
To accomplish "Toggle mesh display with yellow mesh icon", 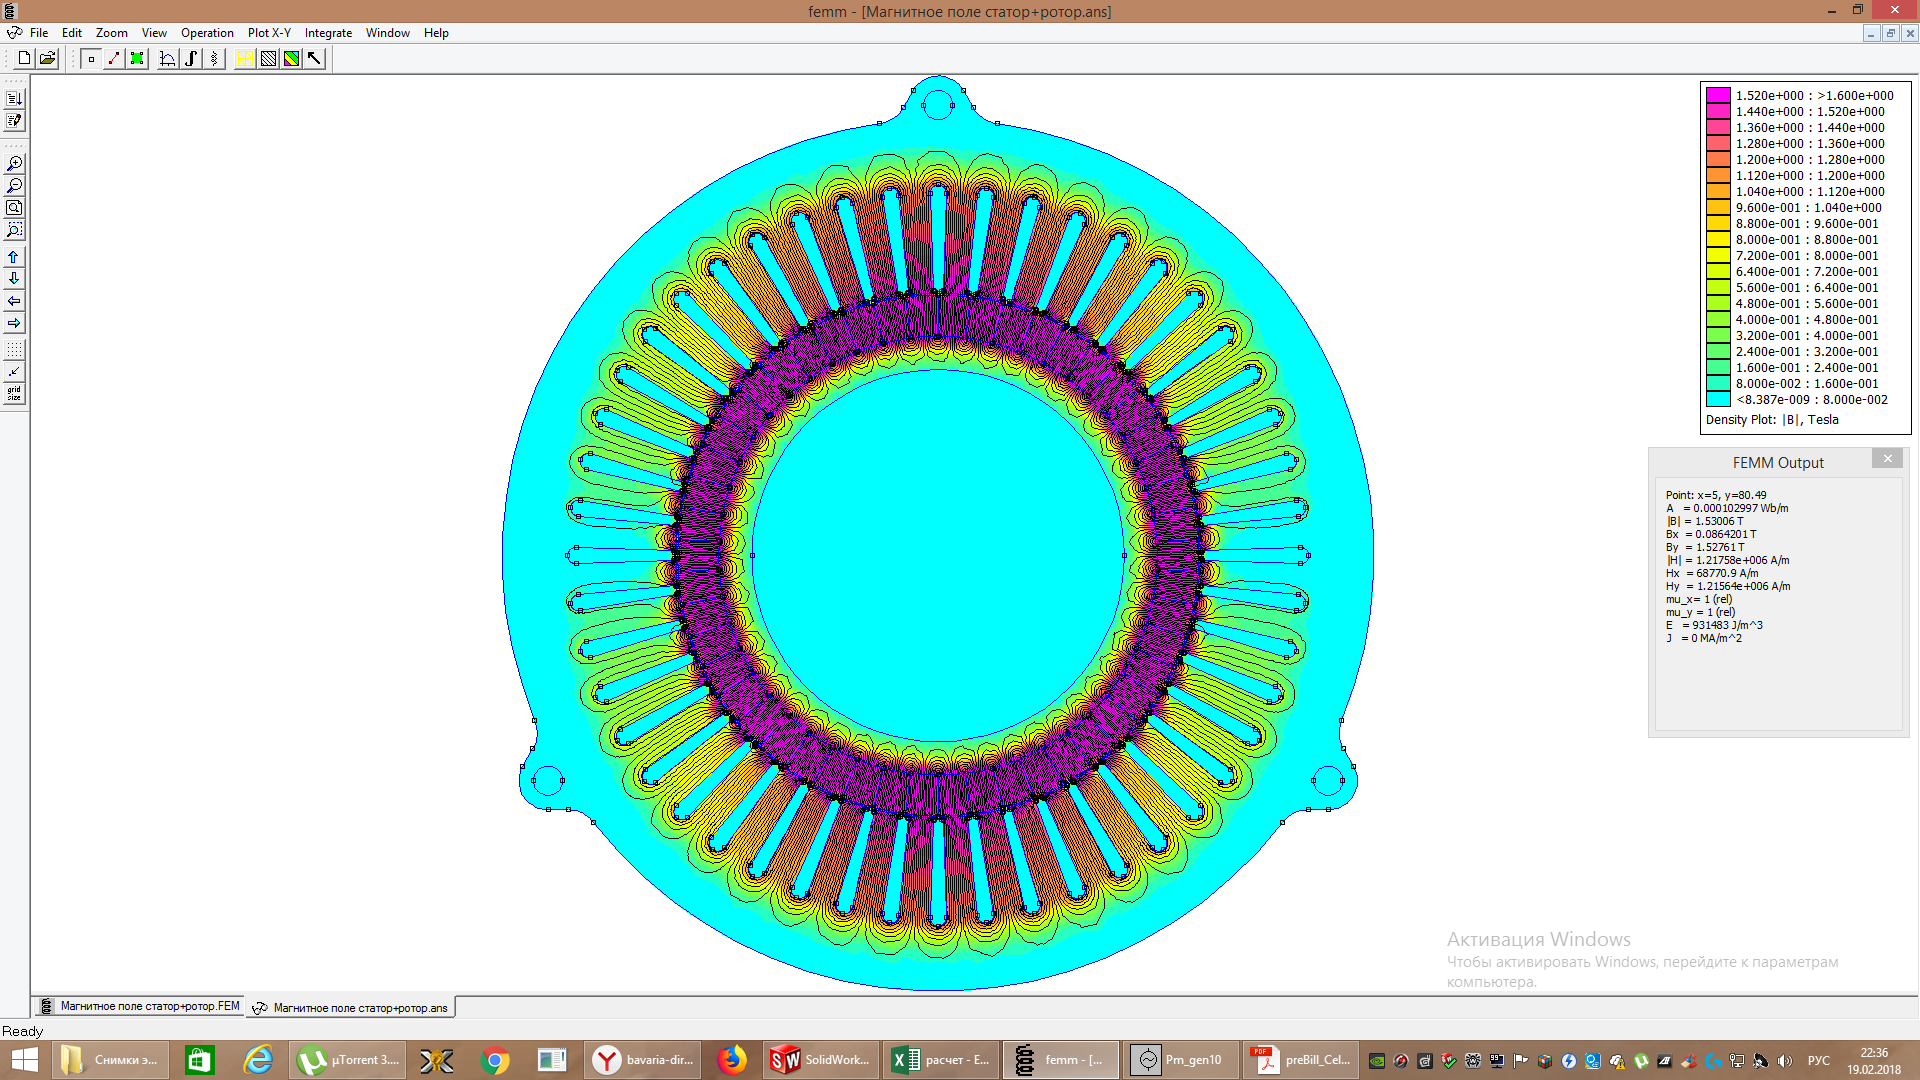I will click(x=245, y=59).
